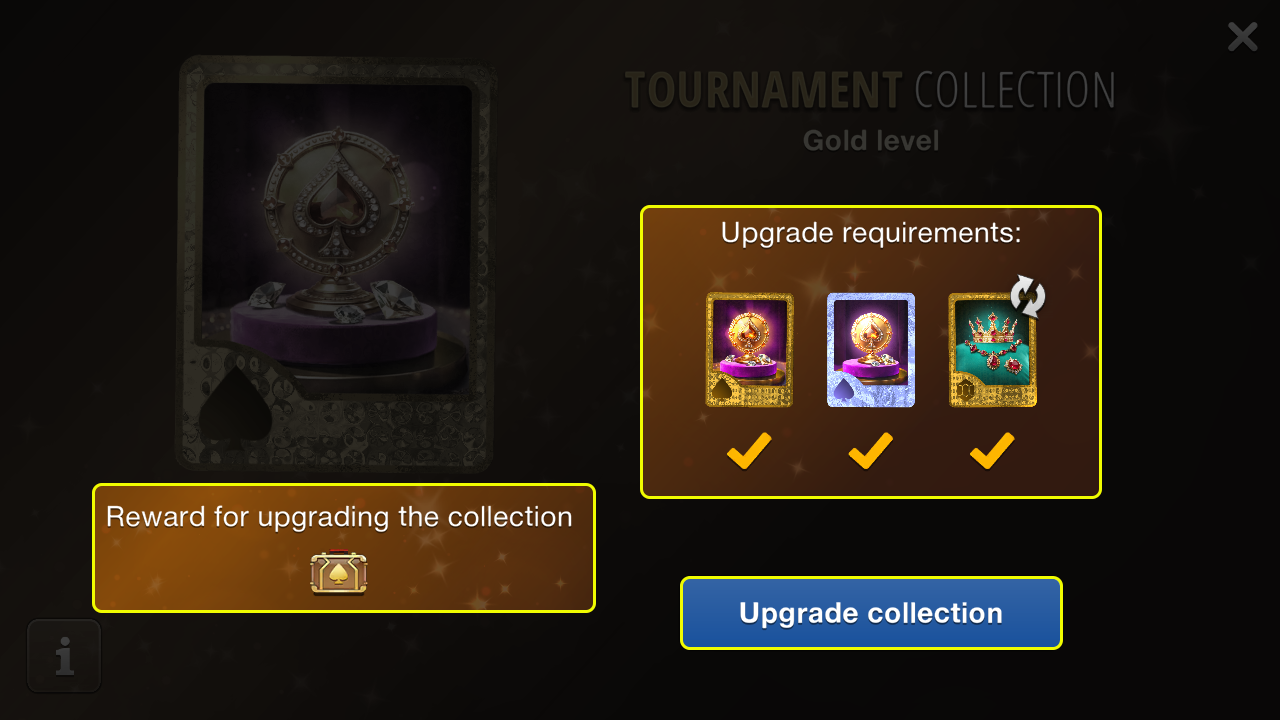This screenshot has height=720, width=1280.
Task: Select the gold-framed trophy card requirement
Action: (x=749, y=350)
